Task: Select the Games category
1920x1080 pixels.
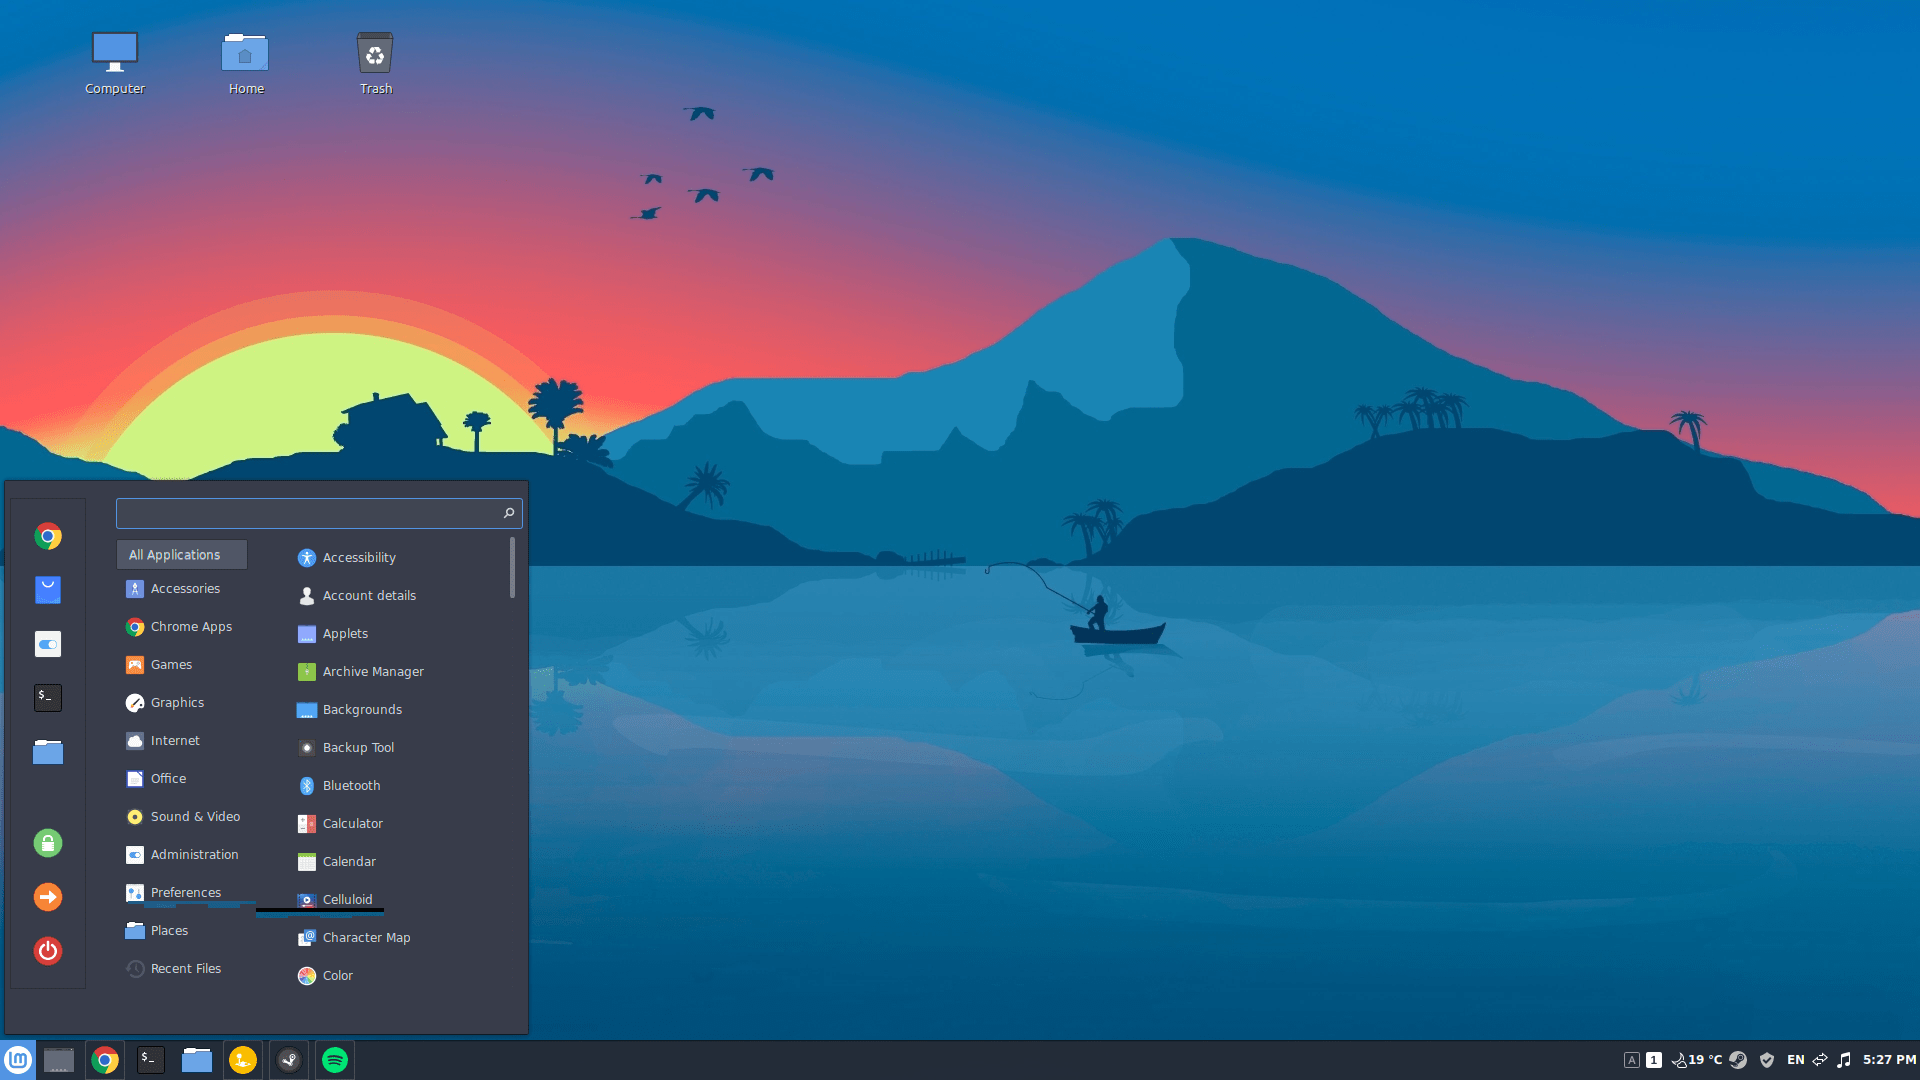Action: [182, 665]
